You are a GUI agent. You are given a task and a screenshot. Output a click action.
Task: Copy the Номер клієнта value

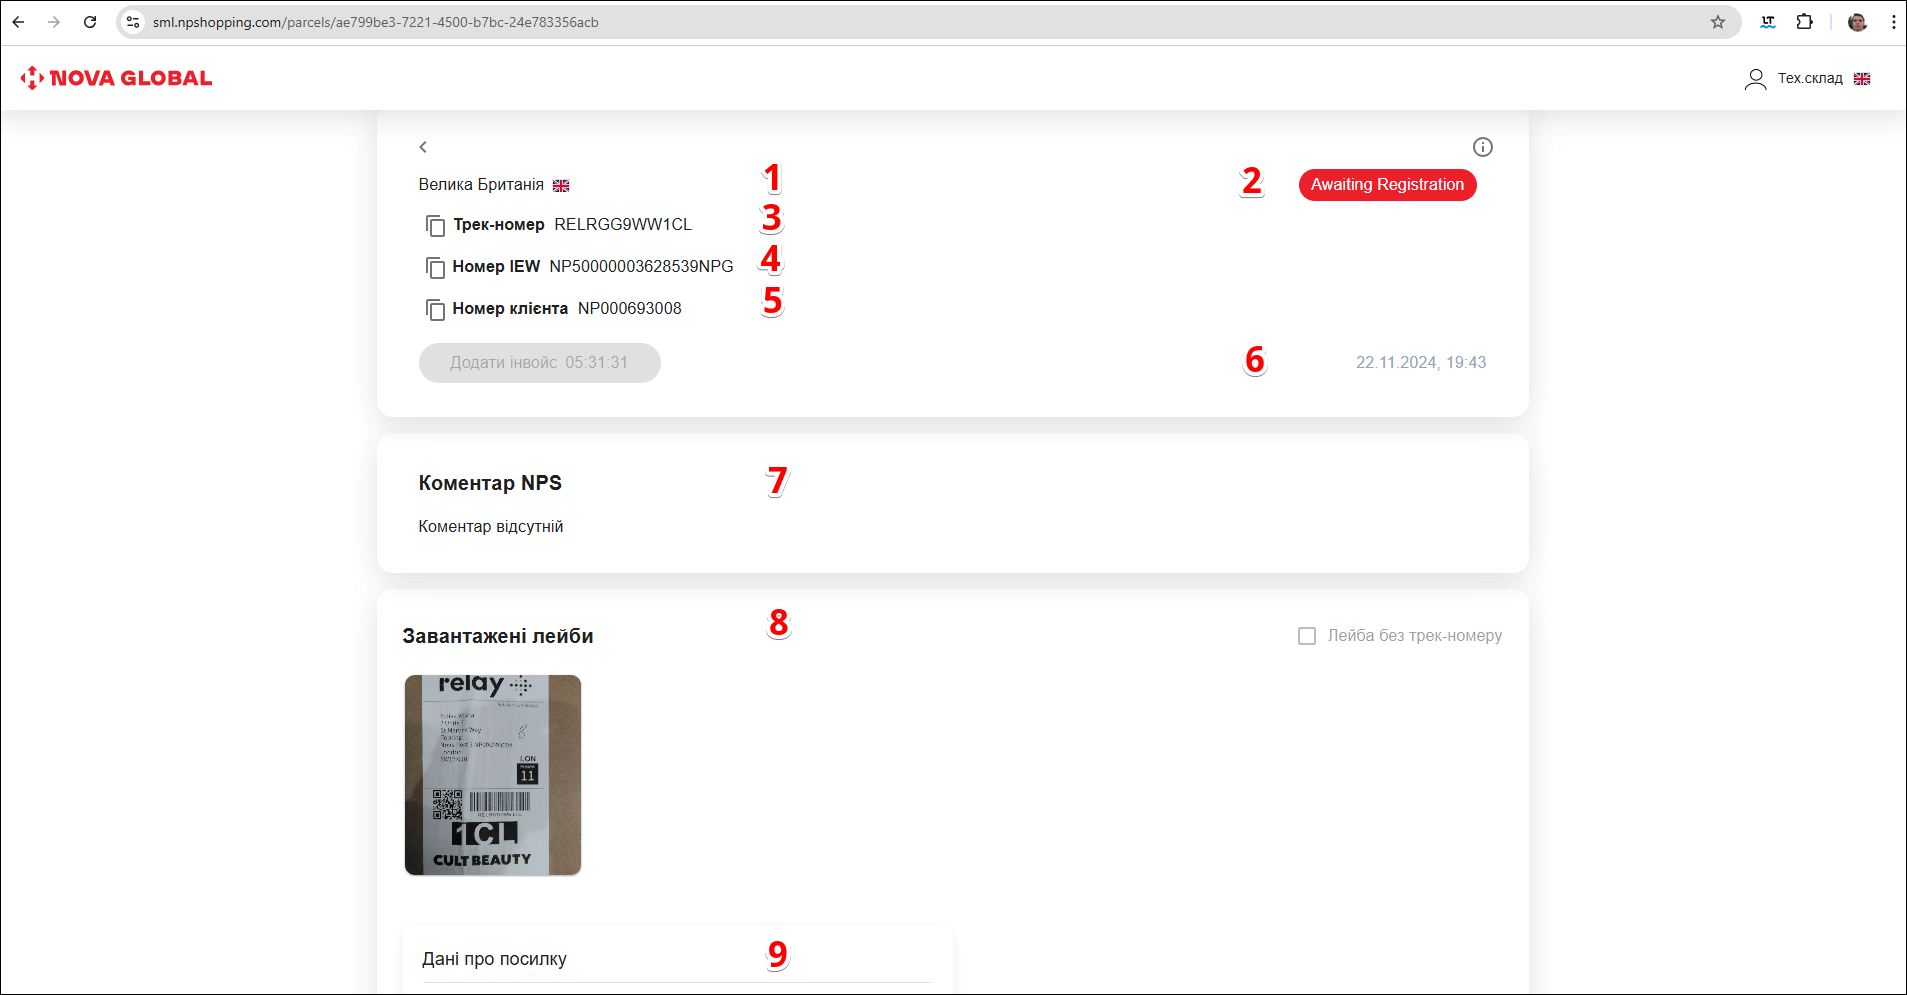click(x=435, y=310)
